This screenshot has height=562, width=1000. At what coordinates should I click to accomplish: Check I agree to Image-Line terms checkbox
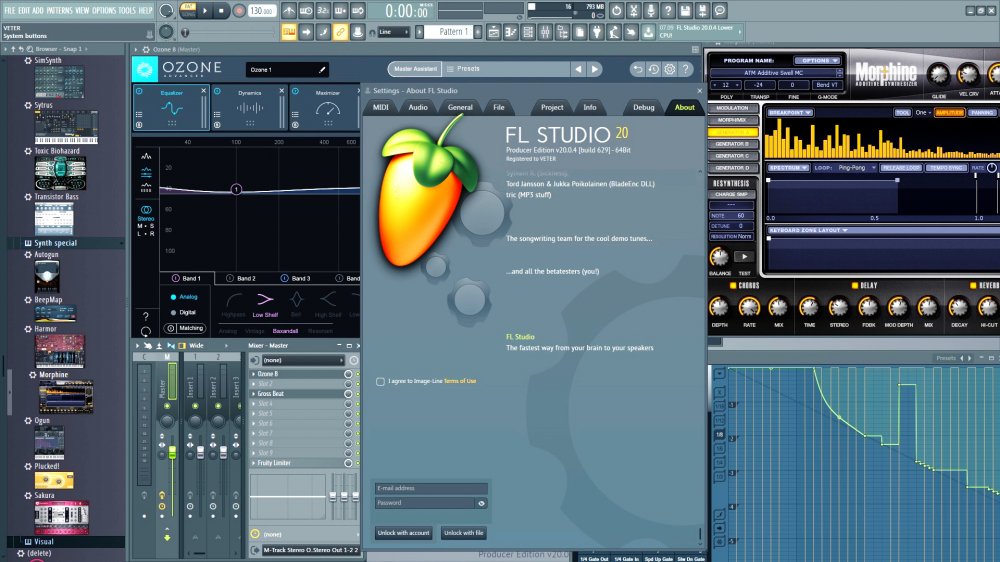coord(380,381)
